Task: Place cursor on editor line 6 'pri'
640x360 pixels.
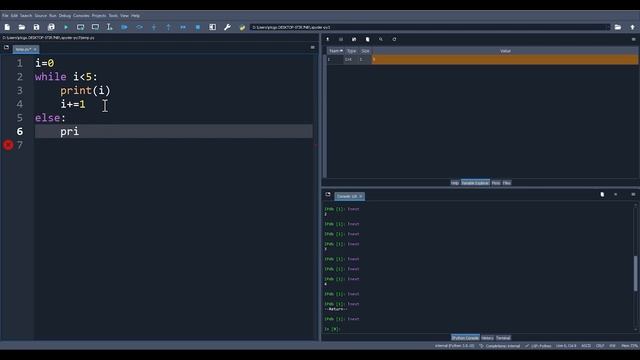Action: coord(69,131)
